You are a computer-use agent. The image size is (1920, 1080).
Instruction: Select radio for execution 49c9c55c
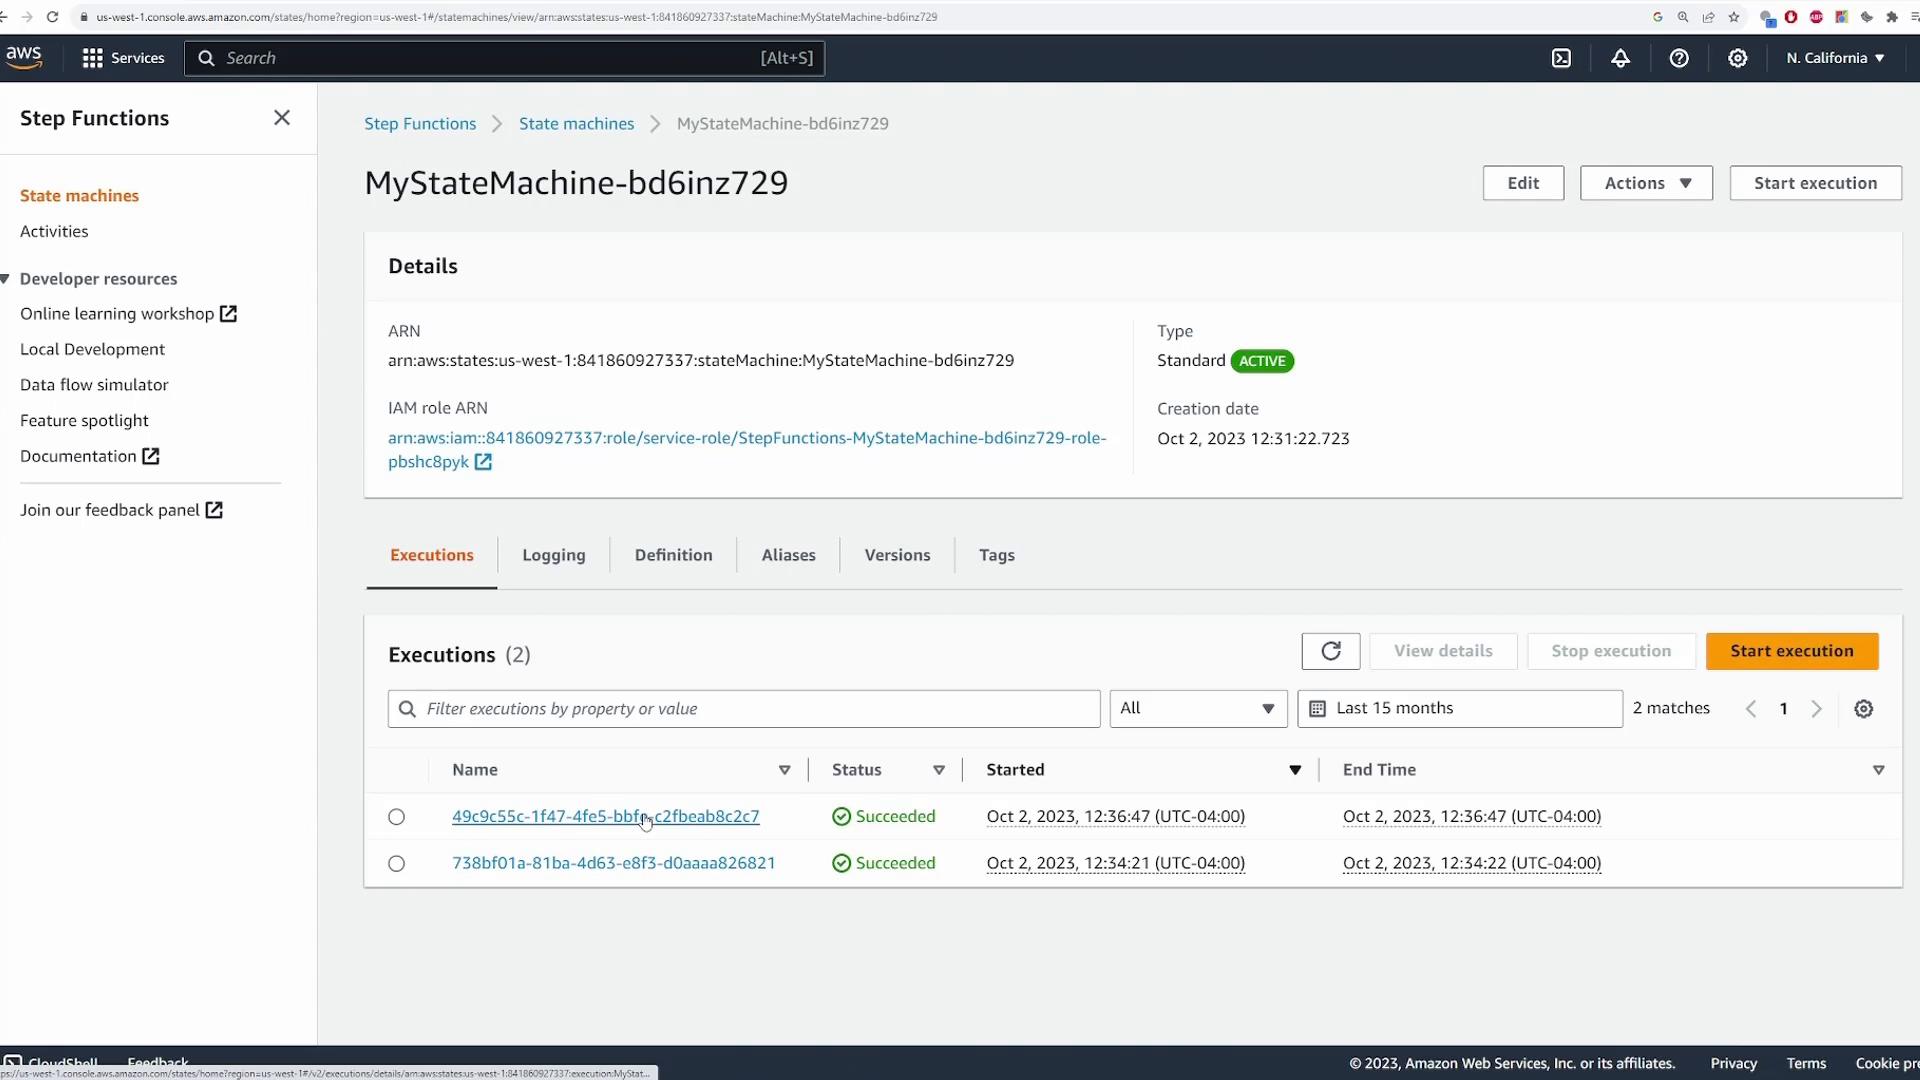(x=397, y=817)
